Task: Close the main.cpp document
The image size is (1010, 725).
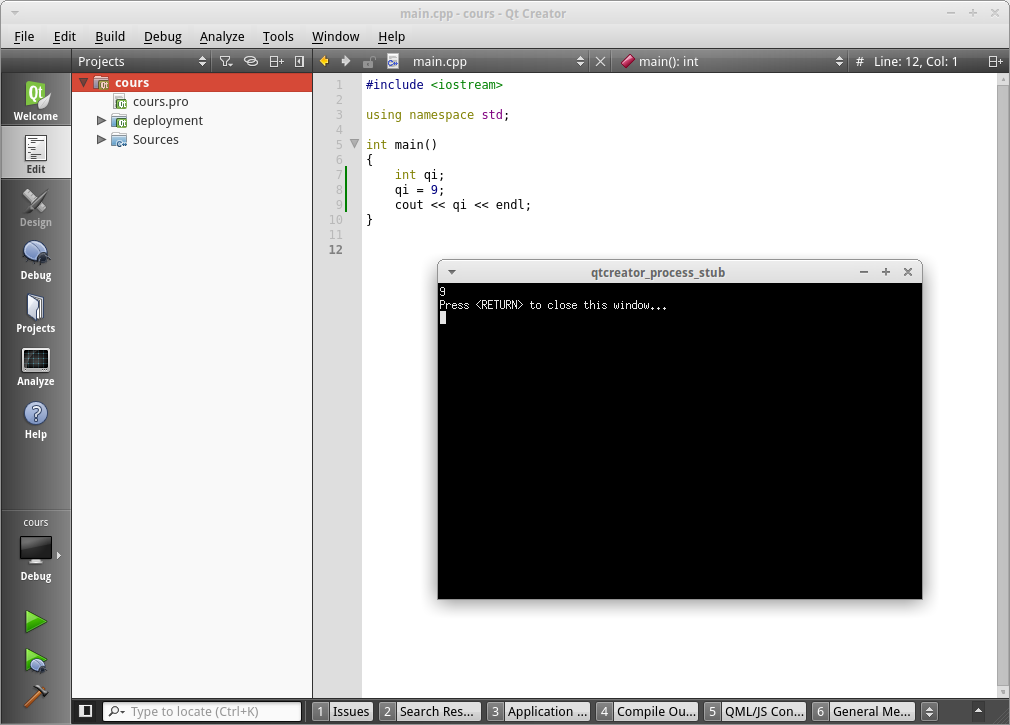Action: pos(600,61)
